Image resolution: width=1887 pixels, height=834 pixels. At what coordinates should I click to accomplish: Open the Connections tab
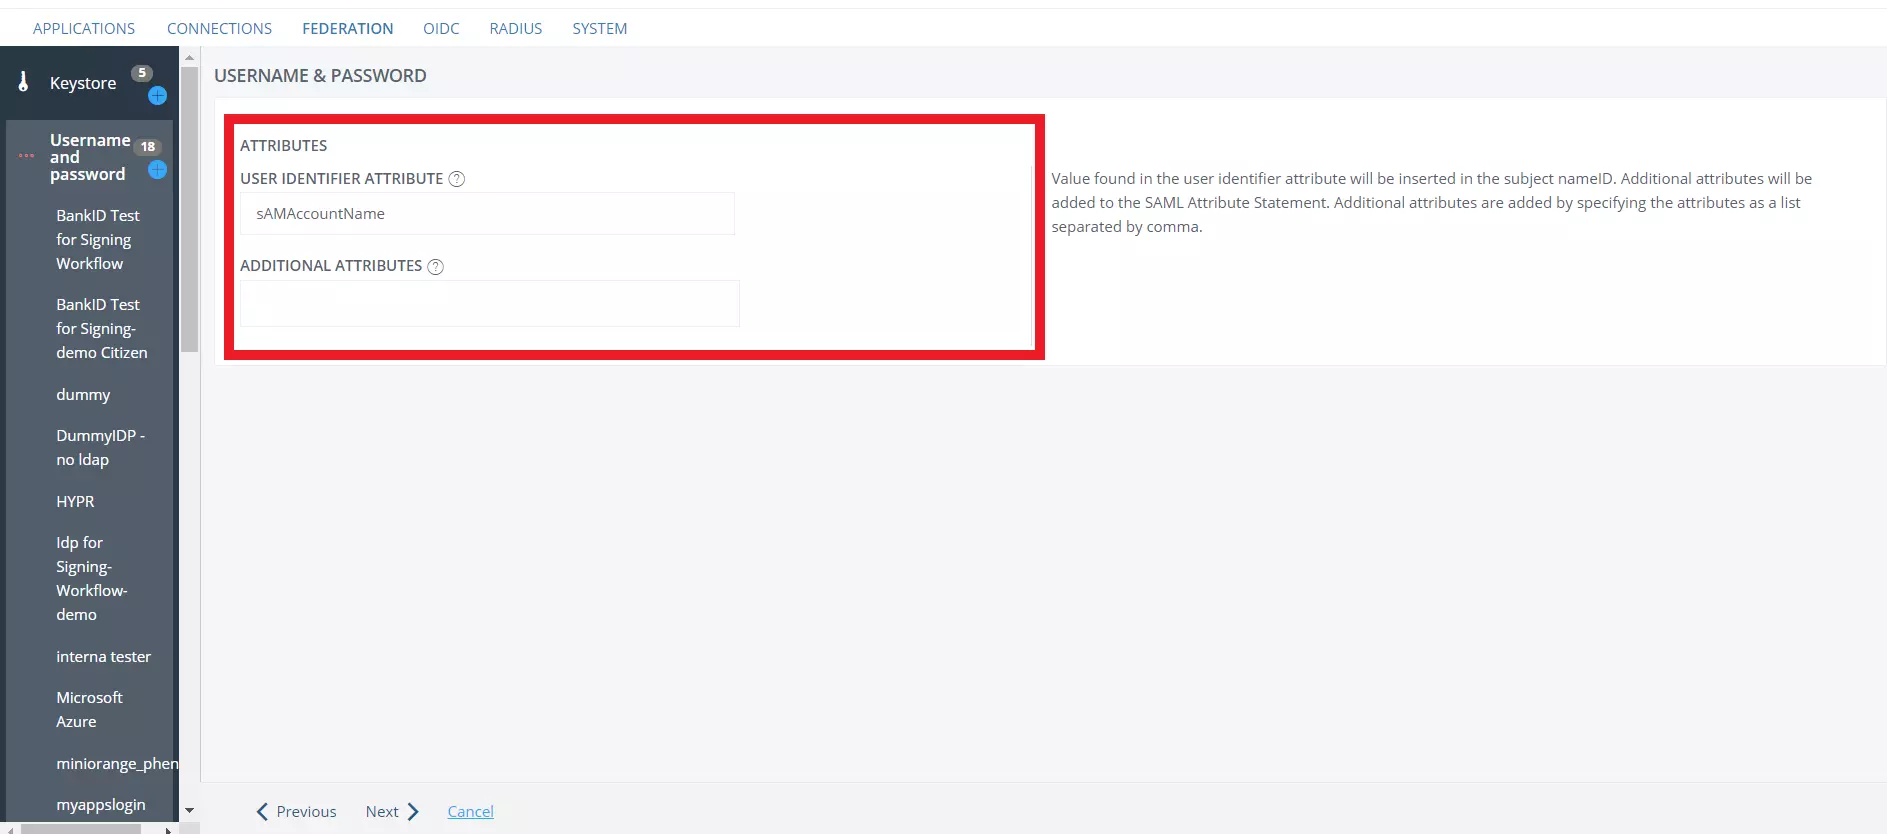tap(219, 28)
